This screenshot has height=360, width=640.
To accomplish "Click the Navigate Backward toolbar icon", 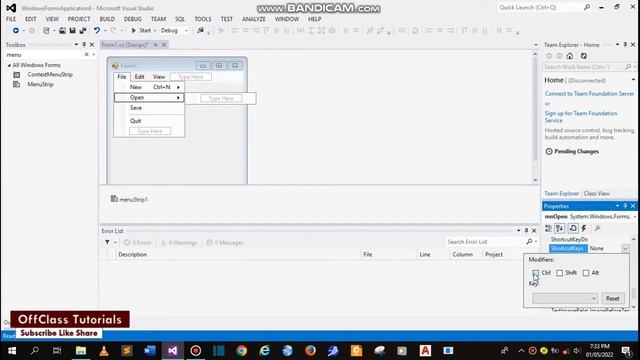I will 16,31.
